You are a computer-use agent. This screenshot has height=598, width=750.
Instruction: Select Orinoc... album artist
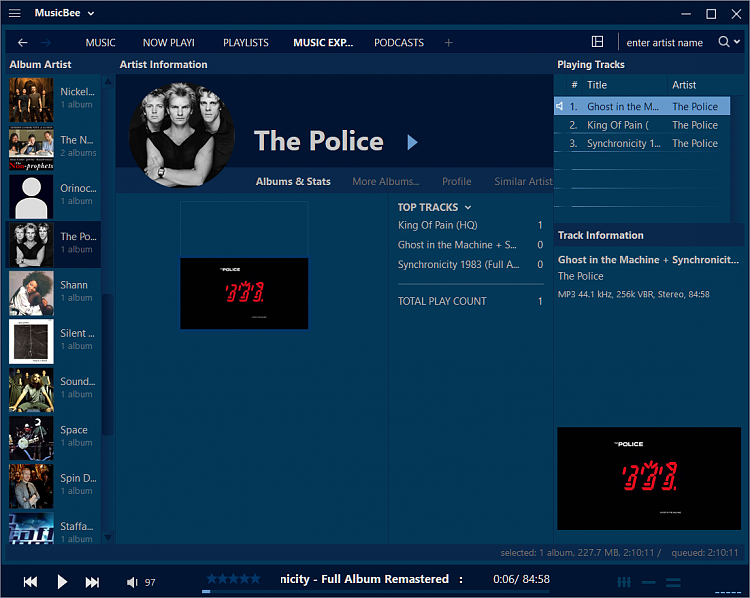tap(53, 196)
